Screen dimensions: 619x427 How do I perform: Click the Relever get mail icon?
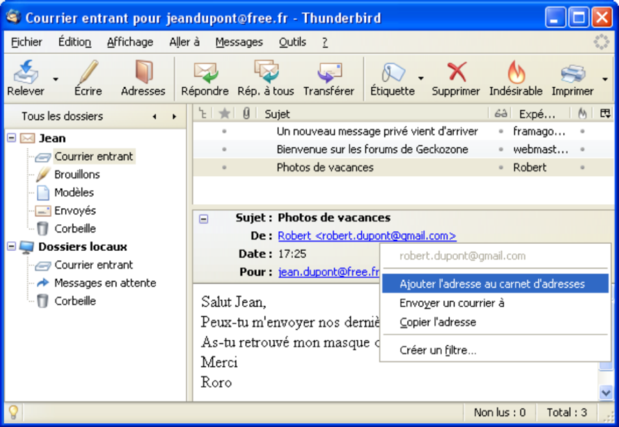tap(25, 72)
